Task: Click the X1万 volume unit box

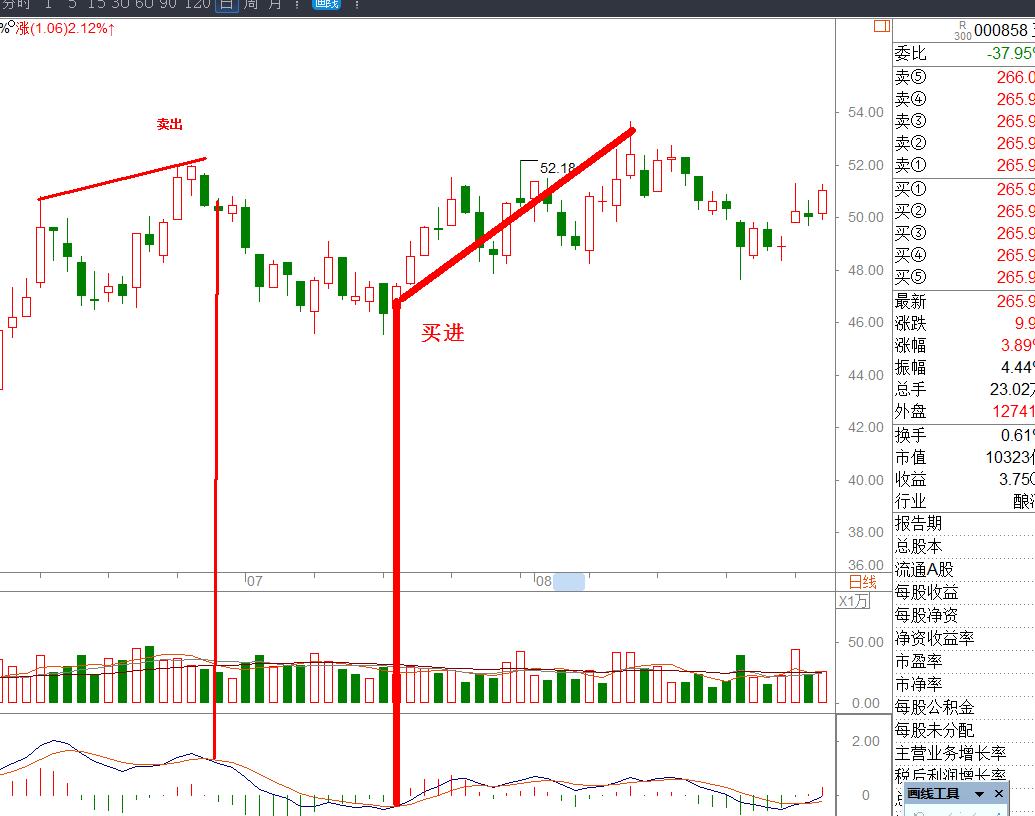Action: pos(853,601)
